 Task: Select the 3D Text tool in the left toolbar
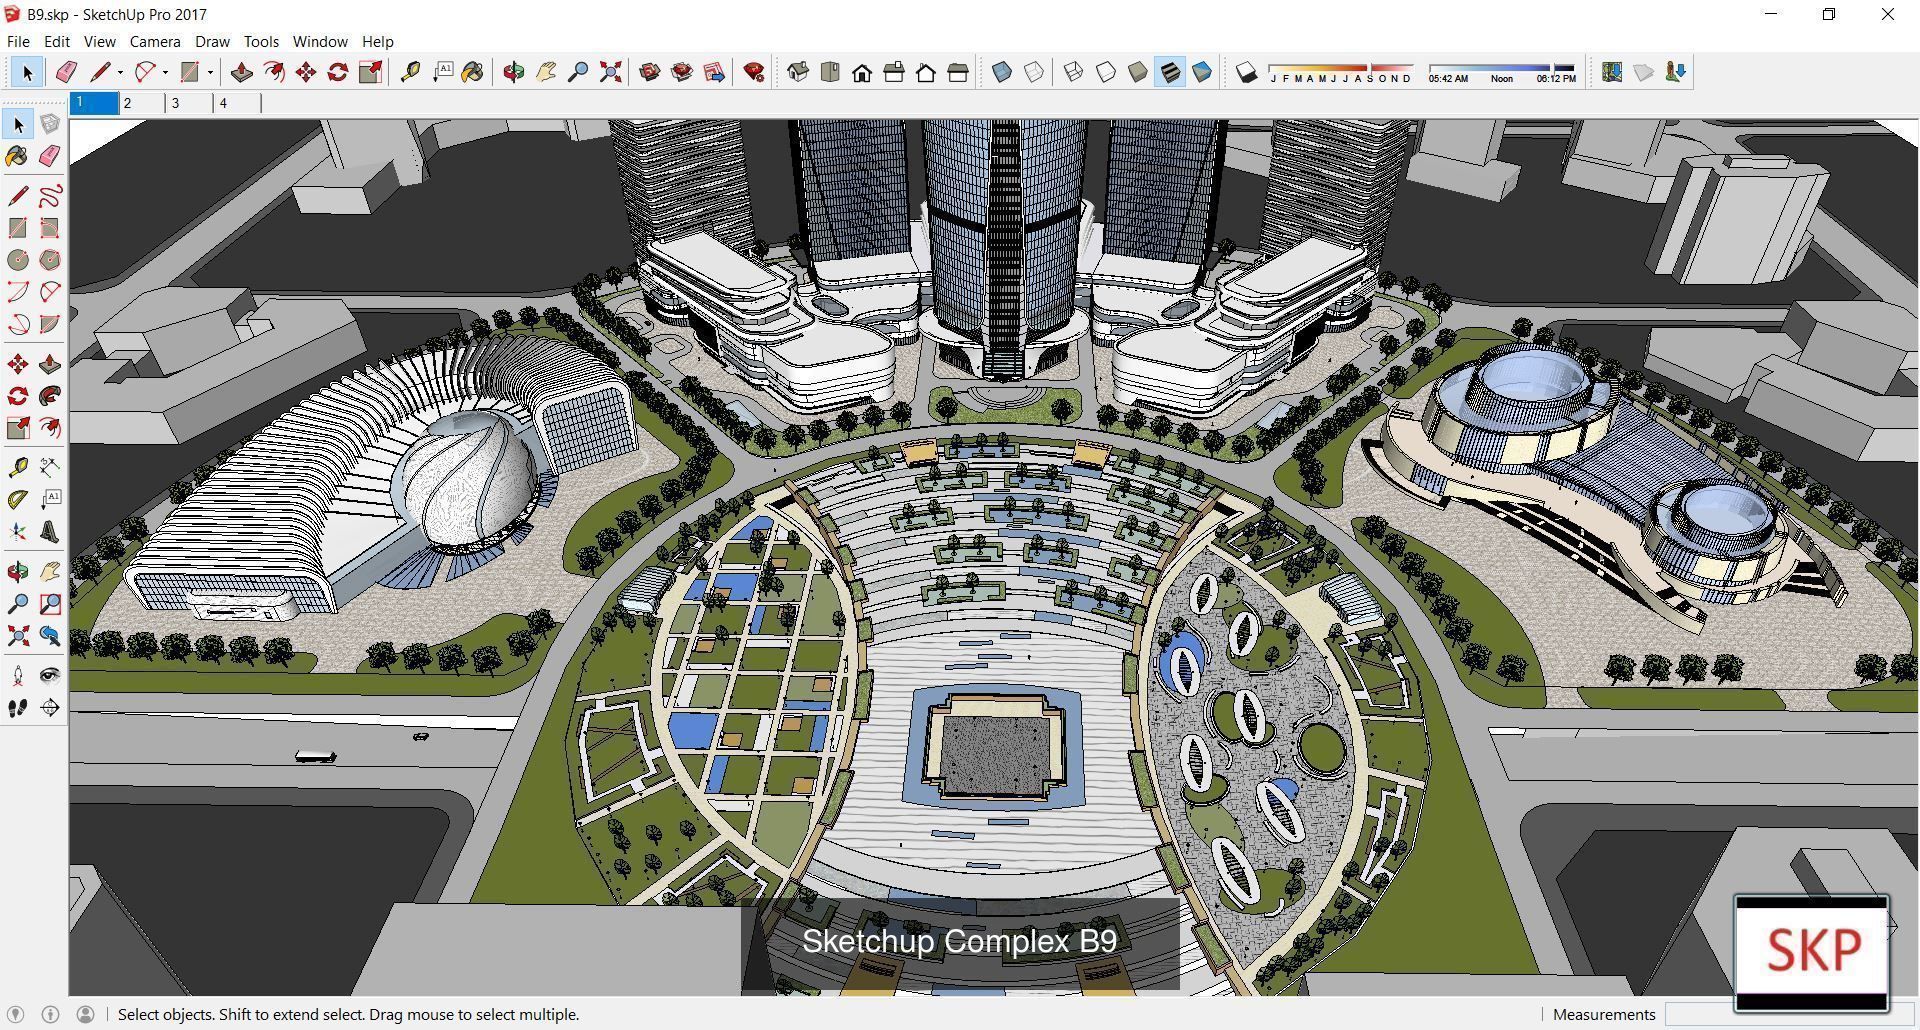[x=50, y=531]
